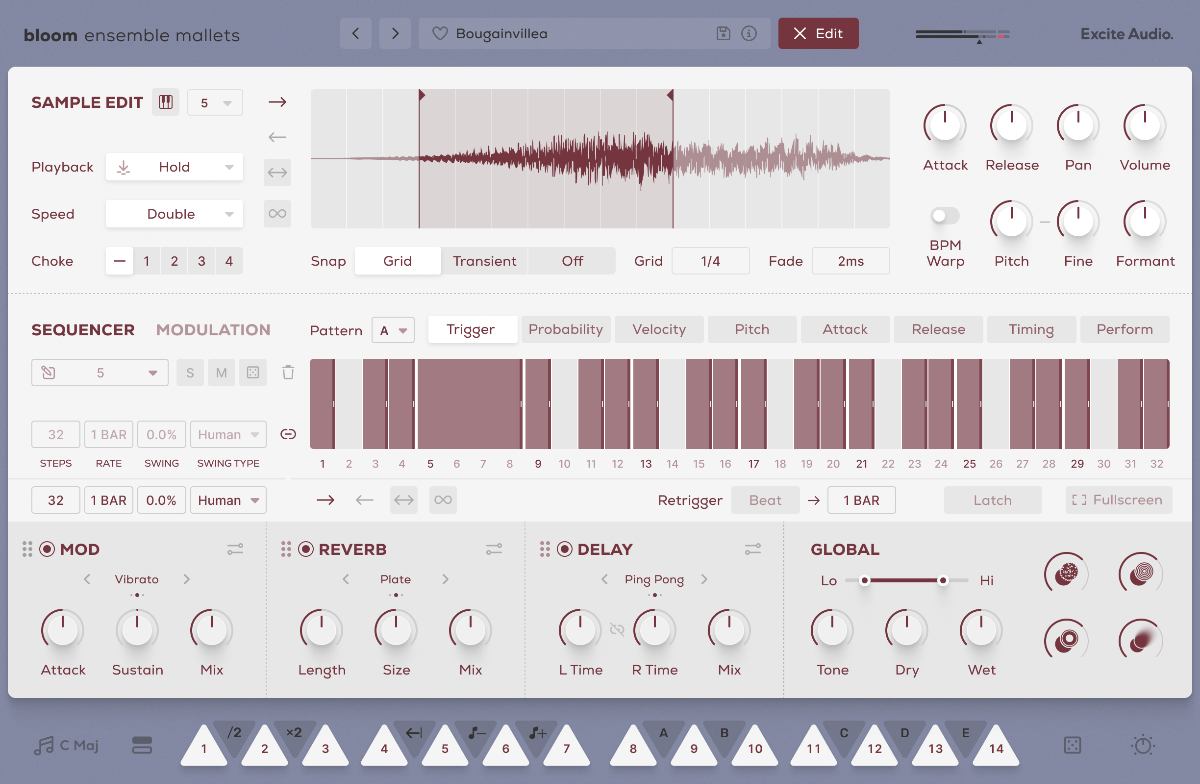This screenshot has height=784, width=1200.
Task: Click the dice randomize icon in bottom bar
Action: coord(1072,746)
